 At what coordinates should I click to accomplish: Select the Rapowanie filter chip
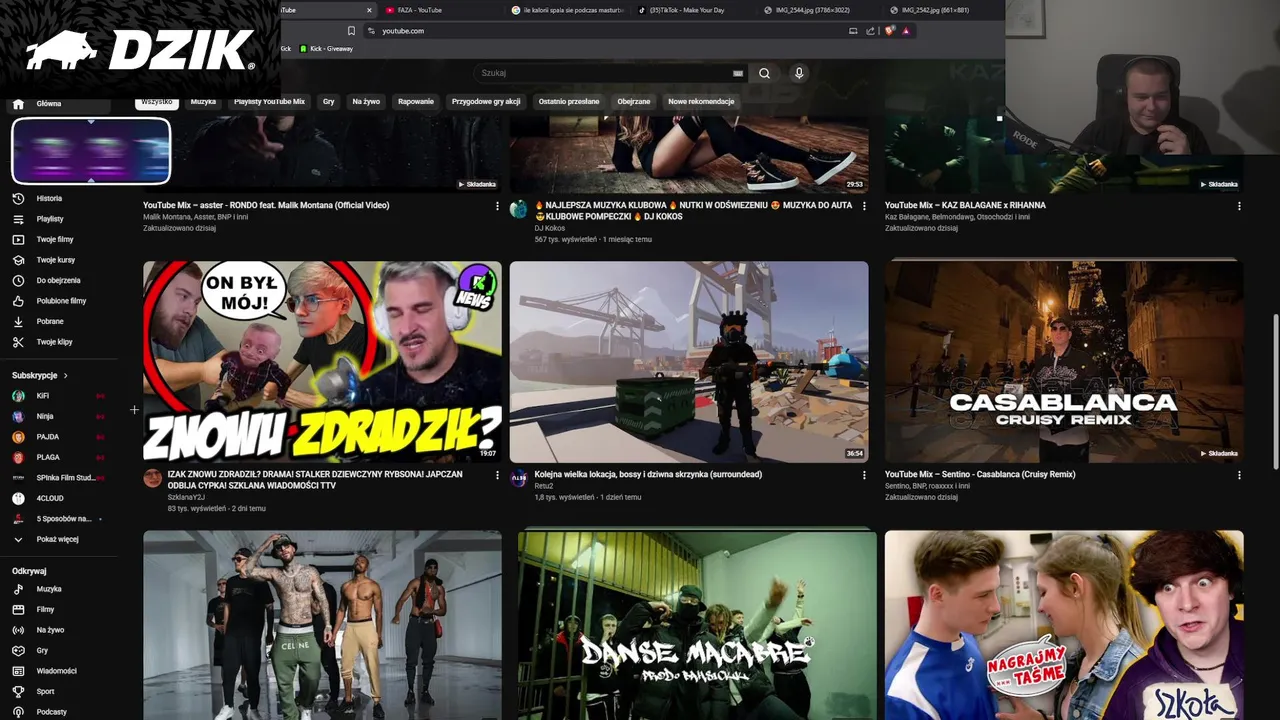(x=416, y=102)
